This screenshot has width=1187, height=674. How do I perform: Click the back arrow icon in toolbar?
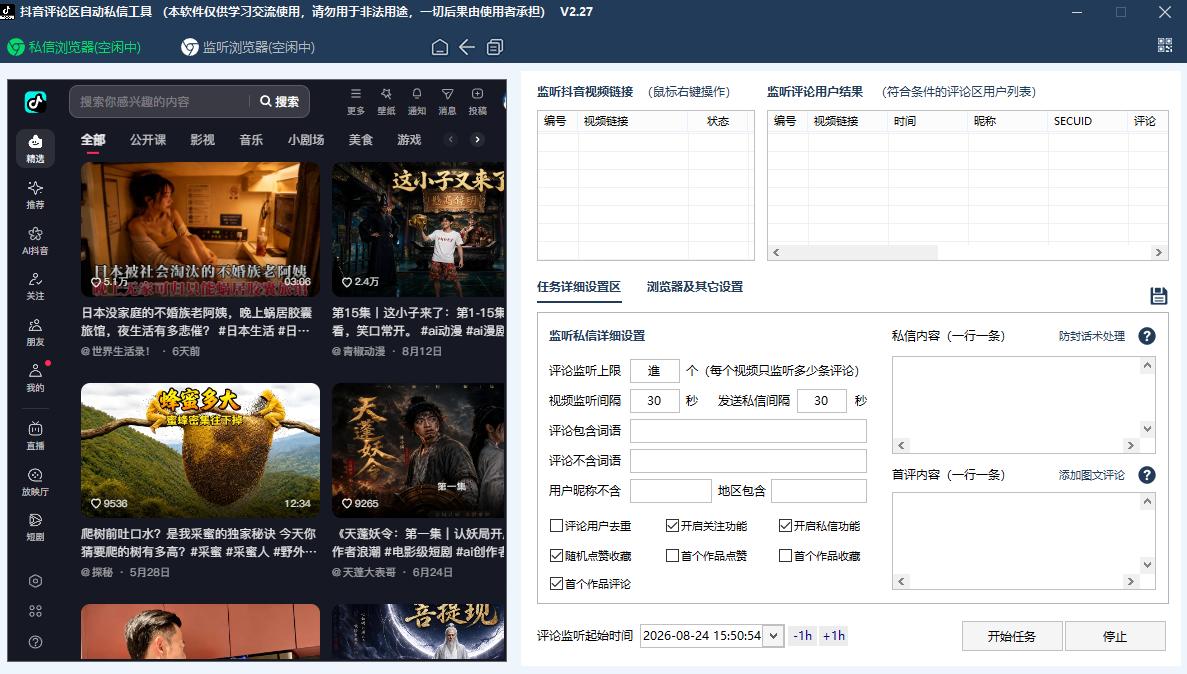point(467,47)
